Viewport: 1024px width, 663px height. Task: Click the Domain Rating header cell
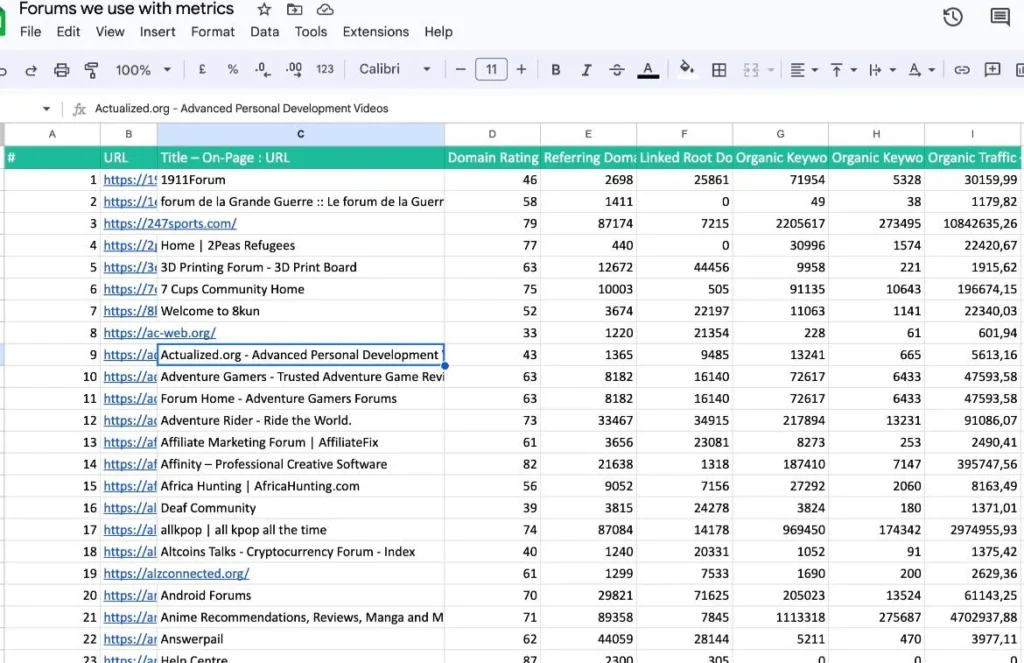pos(492,157)
